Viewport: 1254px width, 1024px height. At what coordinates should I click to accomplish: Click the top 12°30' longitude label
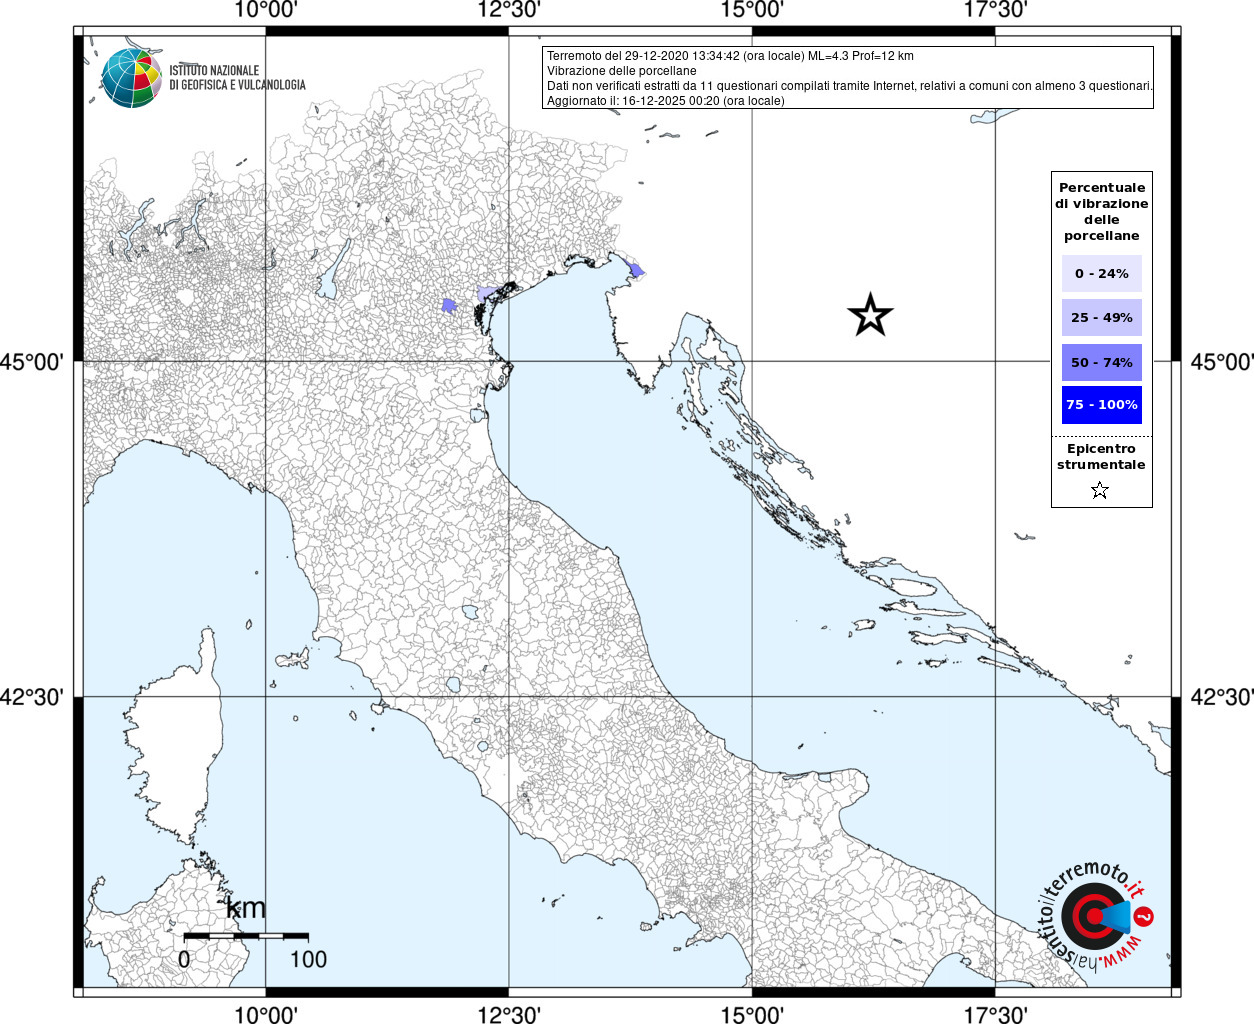coord(509,10)
